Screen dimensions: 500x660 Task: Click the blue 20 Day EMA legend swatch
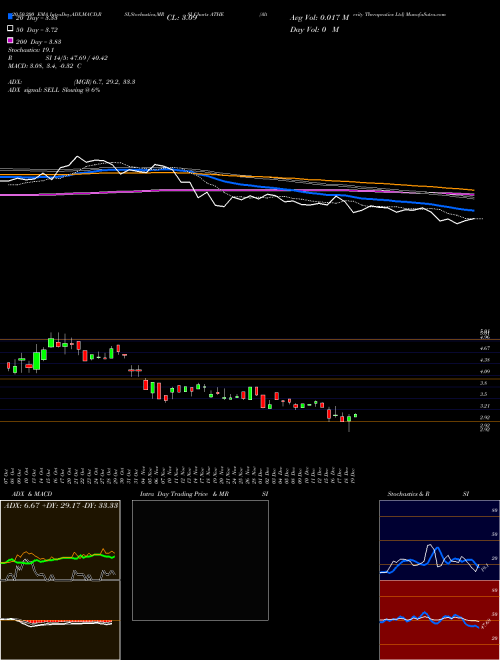point(10,17)
